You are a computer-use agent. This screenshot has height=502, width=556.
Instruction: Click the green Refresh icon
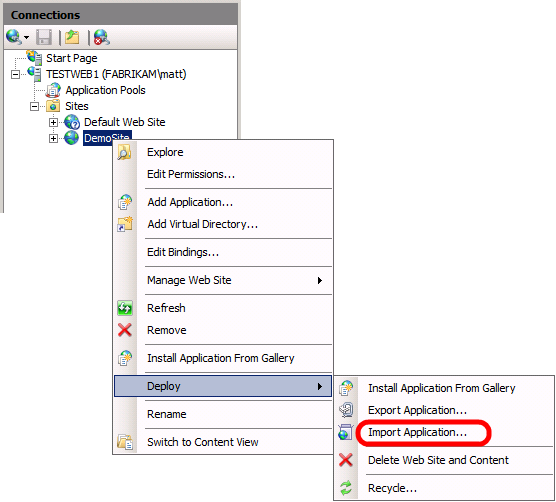pyautogui.click(x=125, y=308)
